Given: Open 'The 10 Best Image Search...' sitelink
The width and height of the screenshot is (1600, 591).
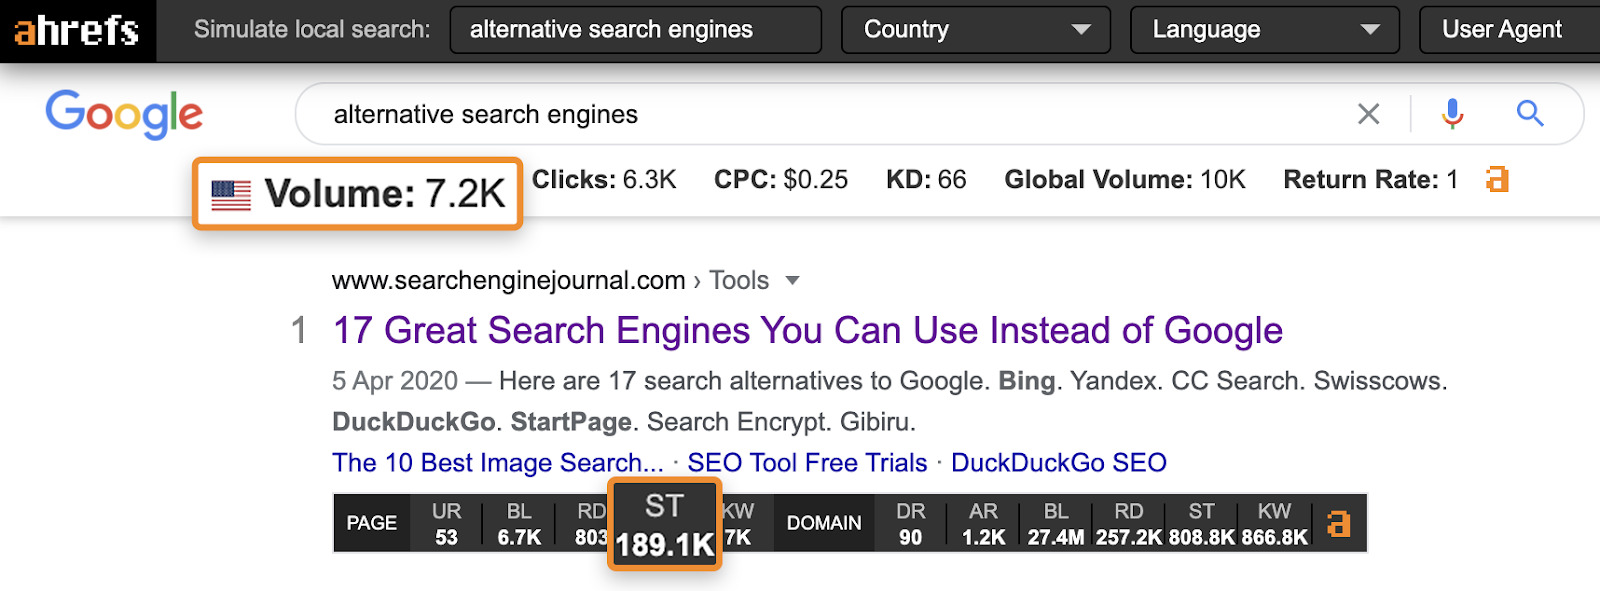Looking at the screenshot, I should [497, 463].
